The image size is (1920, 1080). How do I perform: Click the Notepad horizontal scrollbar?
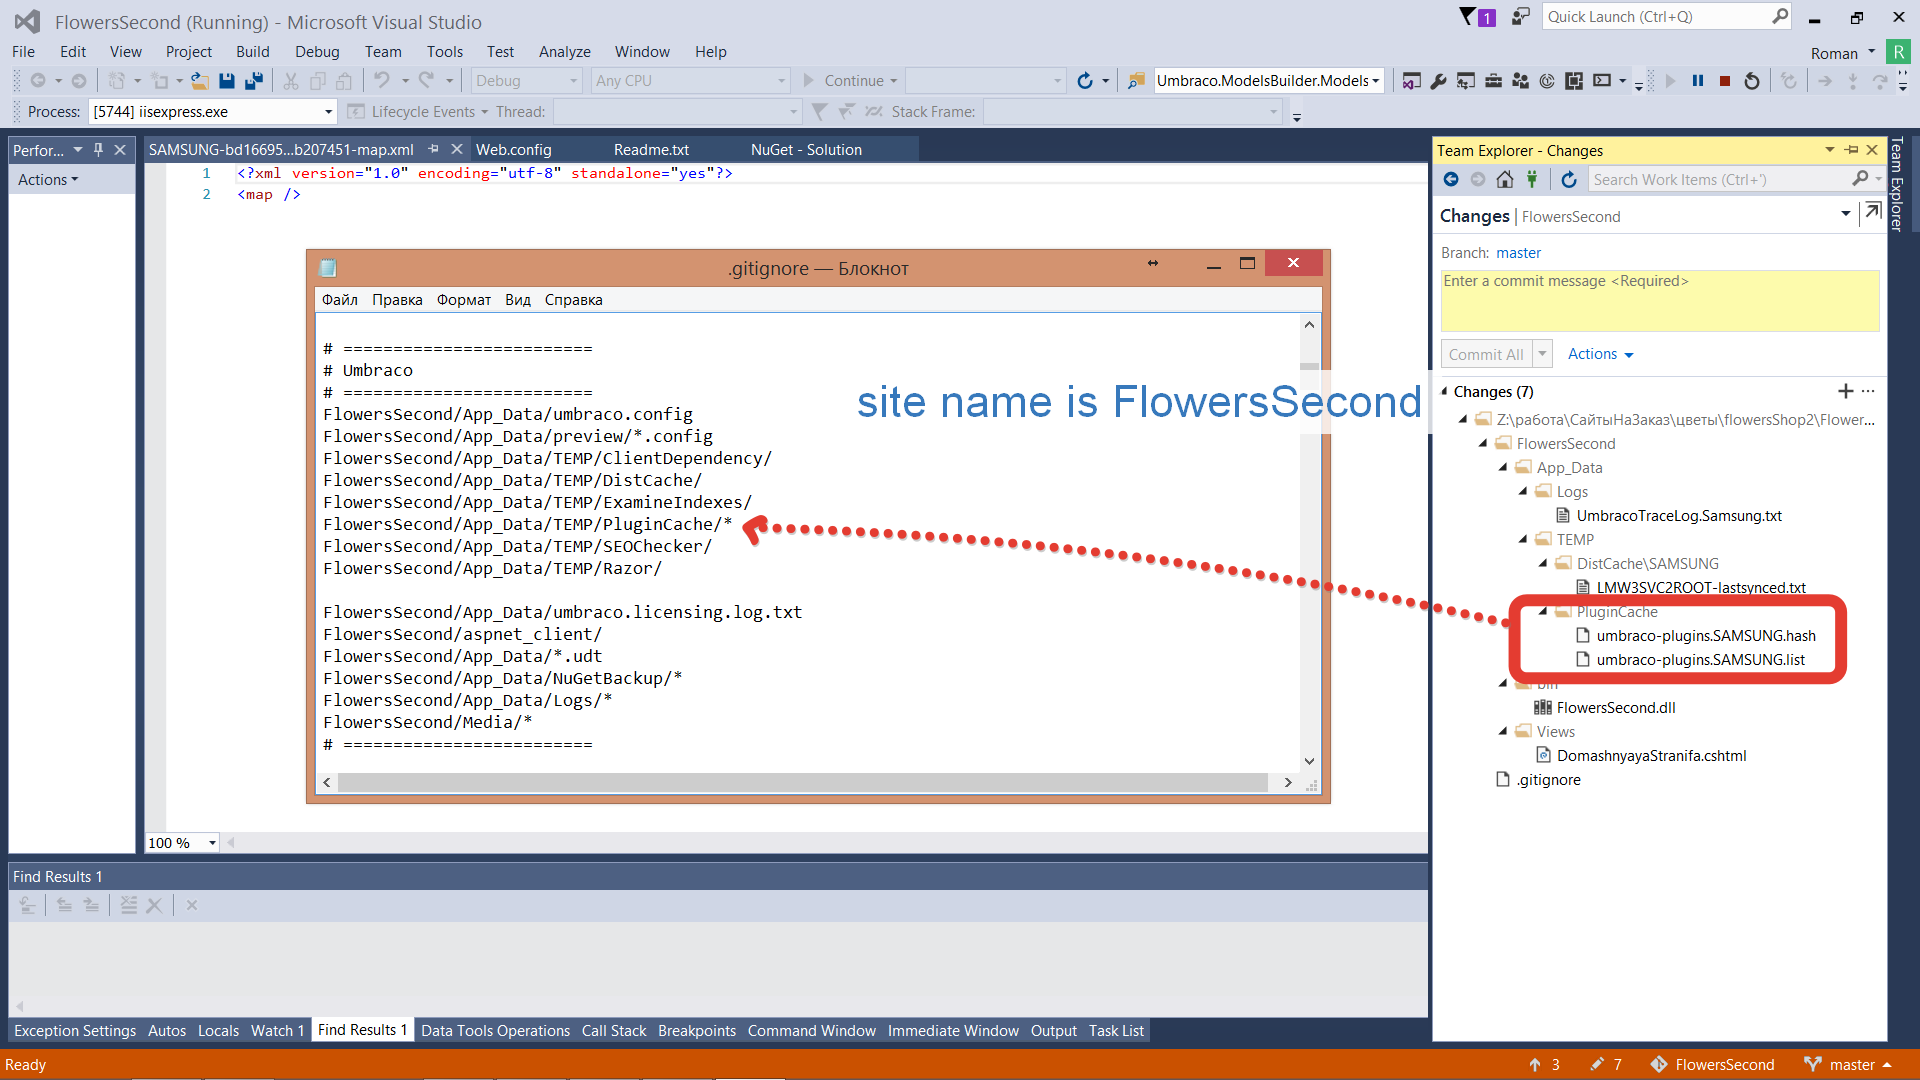(x=803, y=782)
